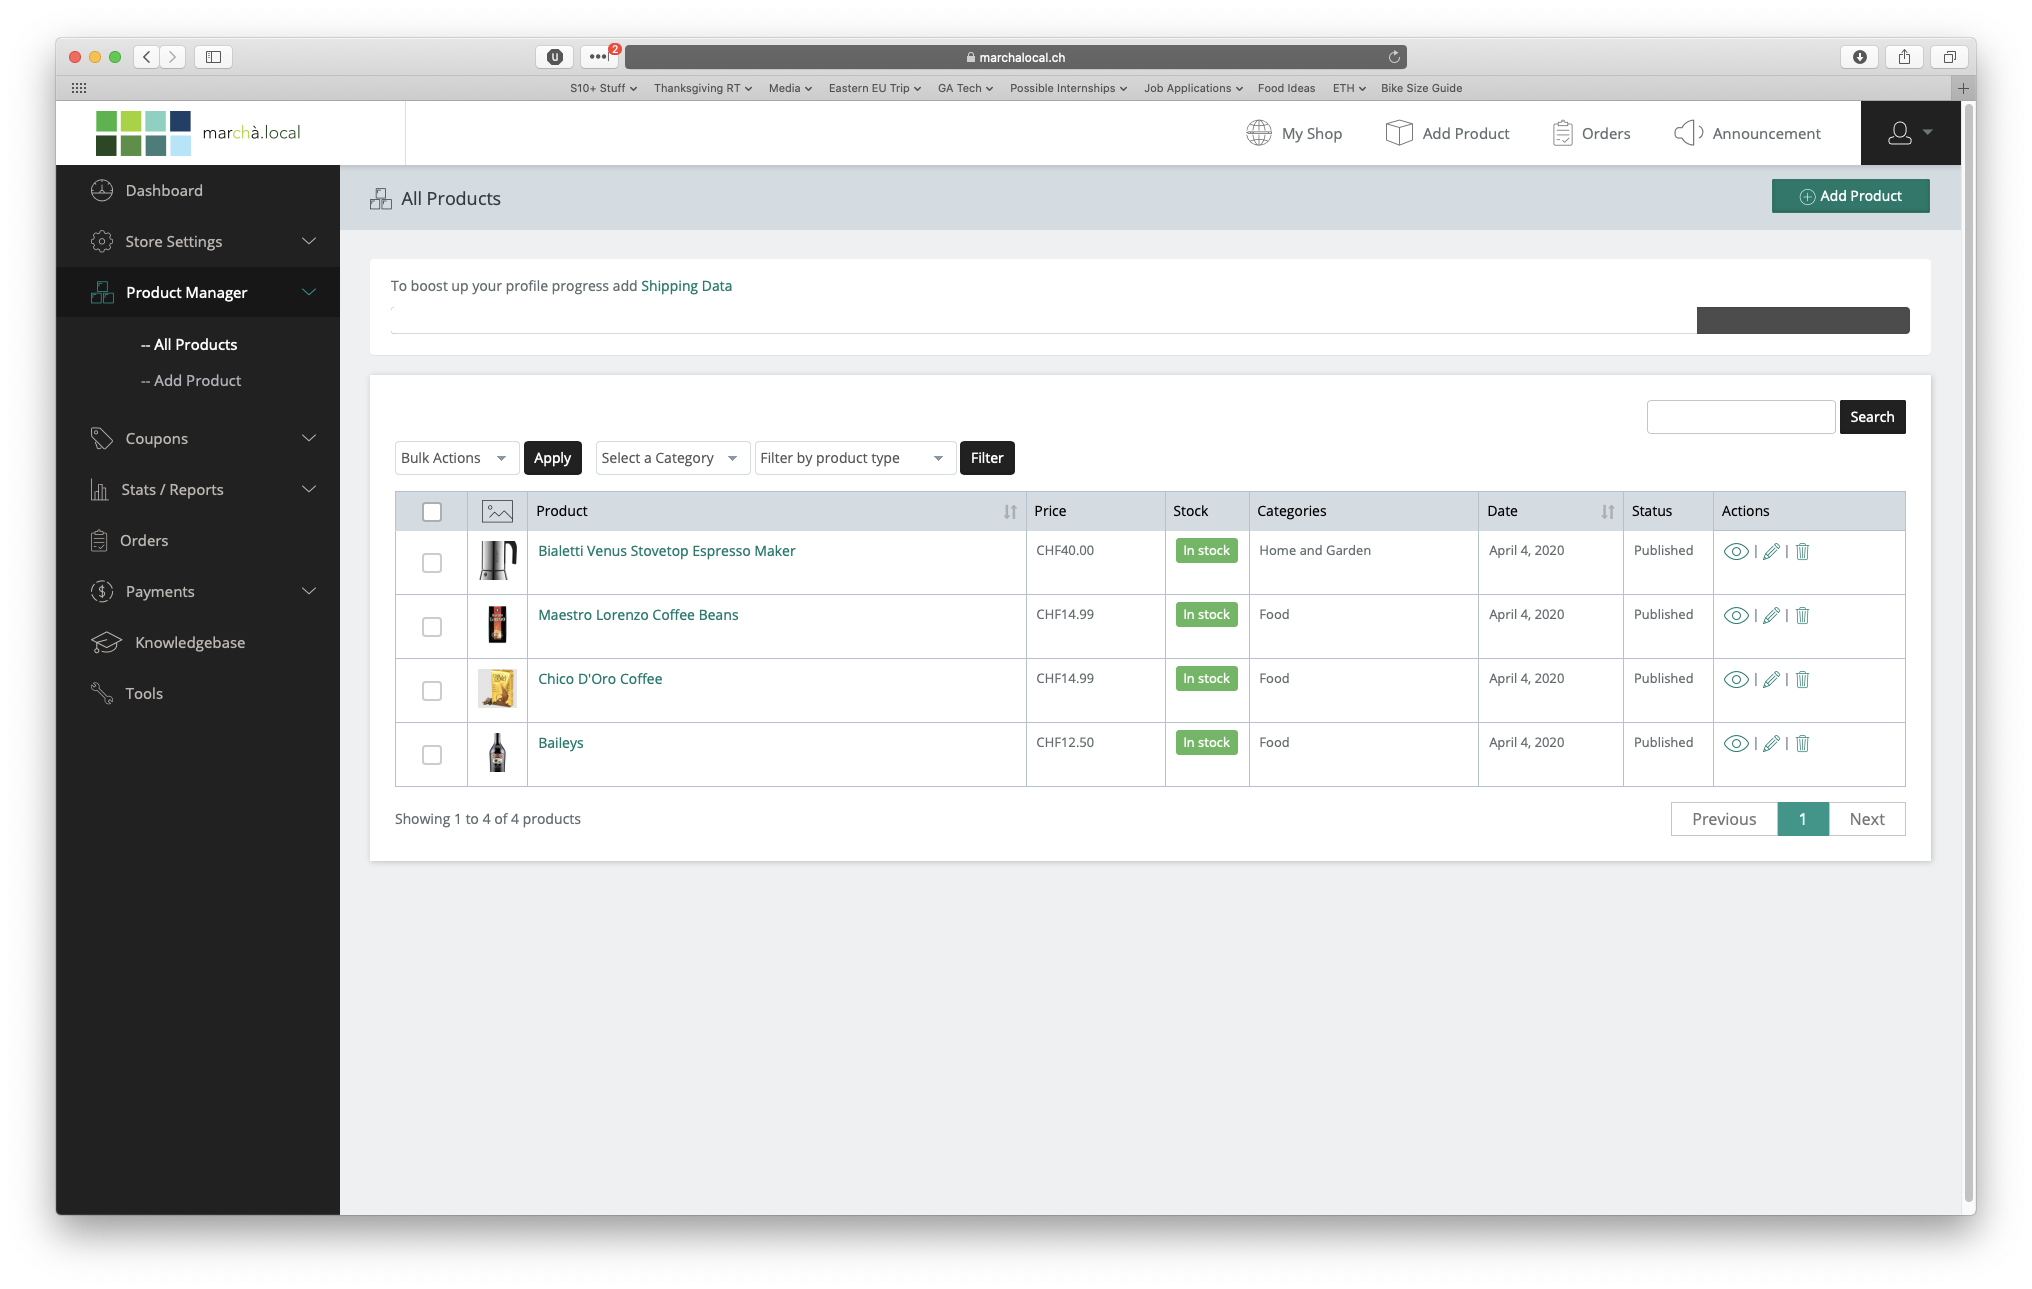Image resolution: width=2032 pixels, height=1289 pixels.
Task: Click the eye icon for Maestro Lorenzo Coffee Beans
Action: [x=1736, y=615]
